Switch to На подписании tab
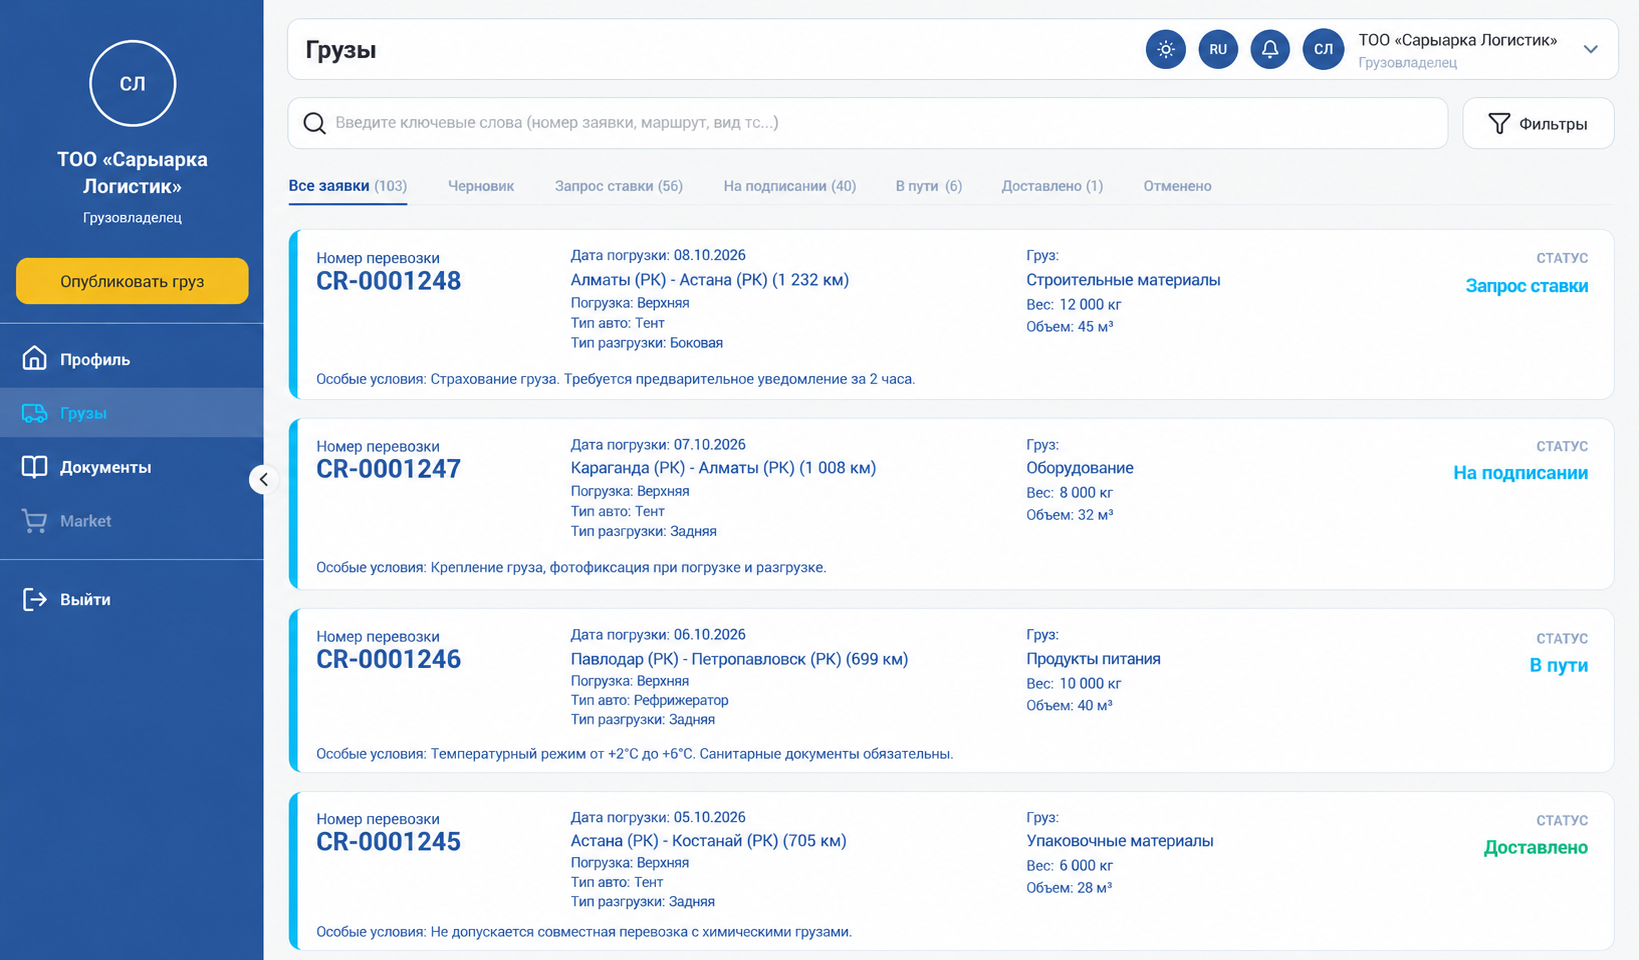Image resolution: width=1639 pixels, height=960 pixels. click(790, 186)
